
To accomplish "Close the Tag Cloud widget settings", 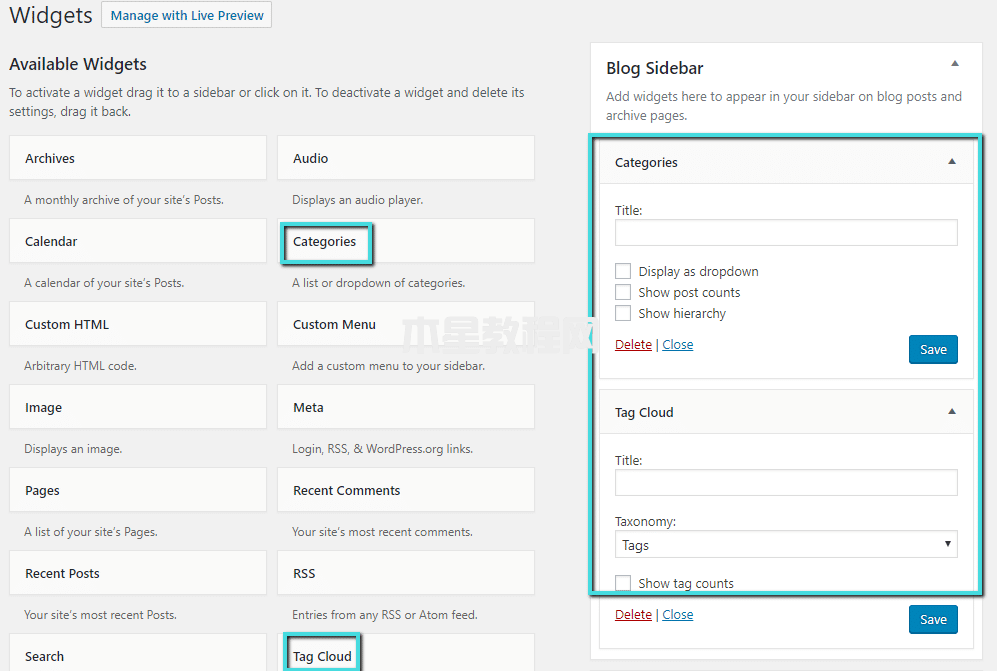I will (x=678, y=614).
